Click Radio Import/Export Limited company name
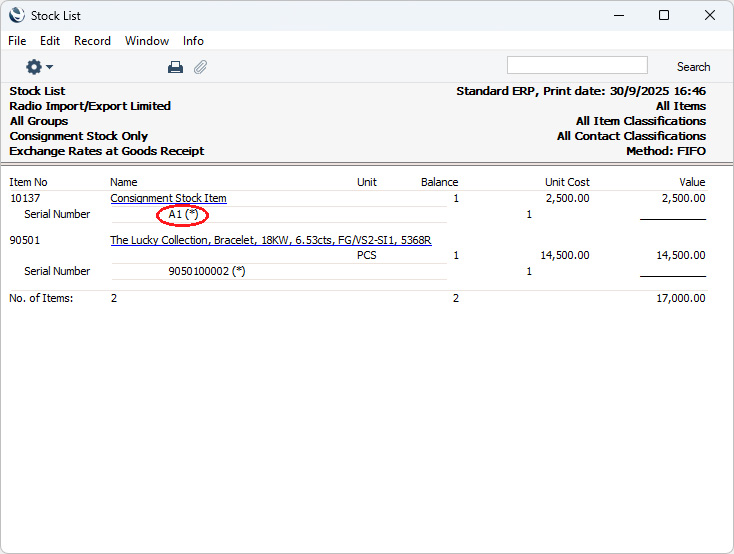The height and width of the screenshot is (554, 734). (90, 106)
